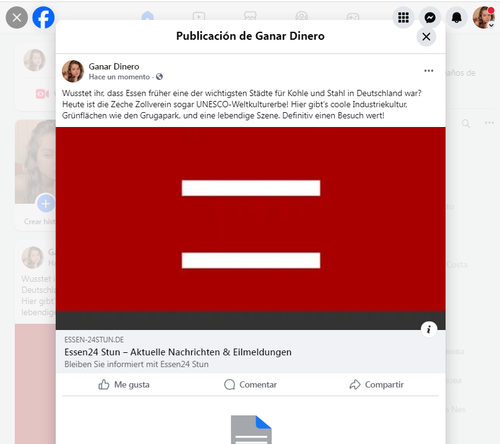Click the composer profile avatar in background feed

click(x=35, y=60)
